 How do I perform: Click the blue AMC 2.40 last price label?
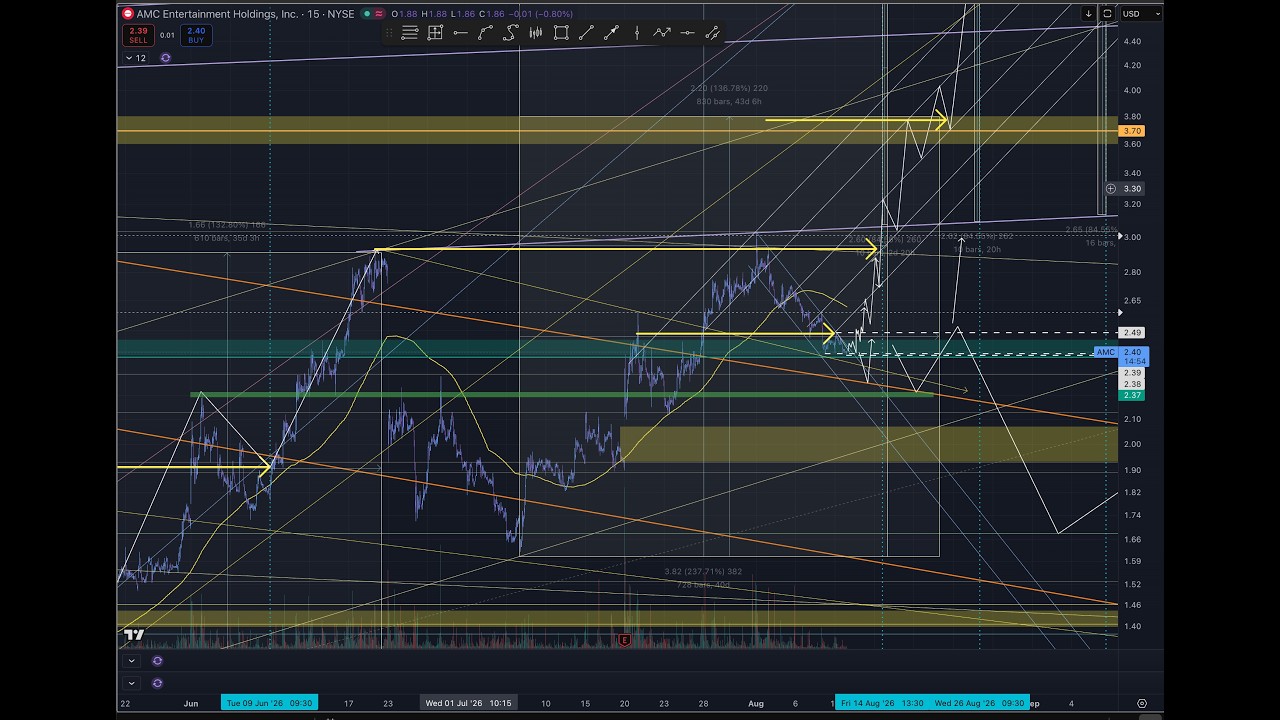coord(1122,357)
